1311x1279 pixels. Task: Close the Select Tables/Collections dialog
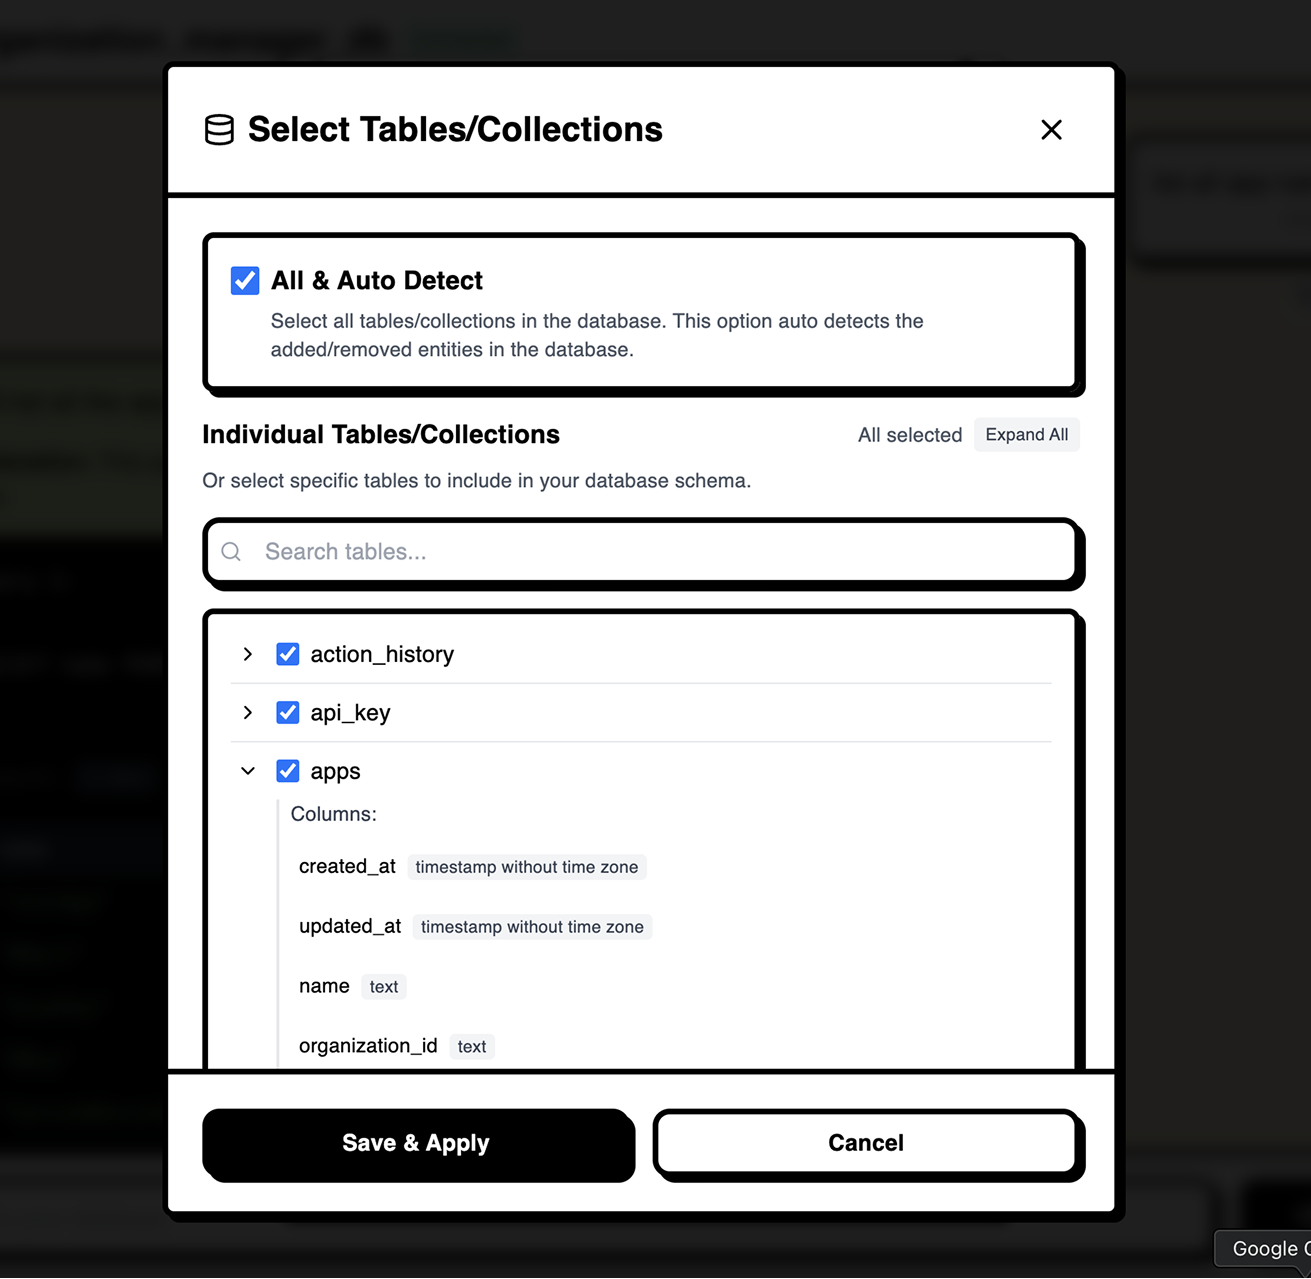[x=1051, y=130]
